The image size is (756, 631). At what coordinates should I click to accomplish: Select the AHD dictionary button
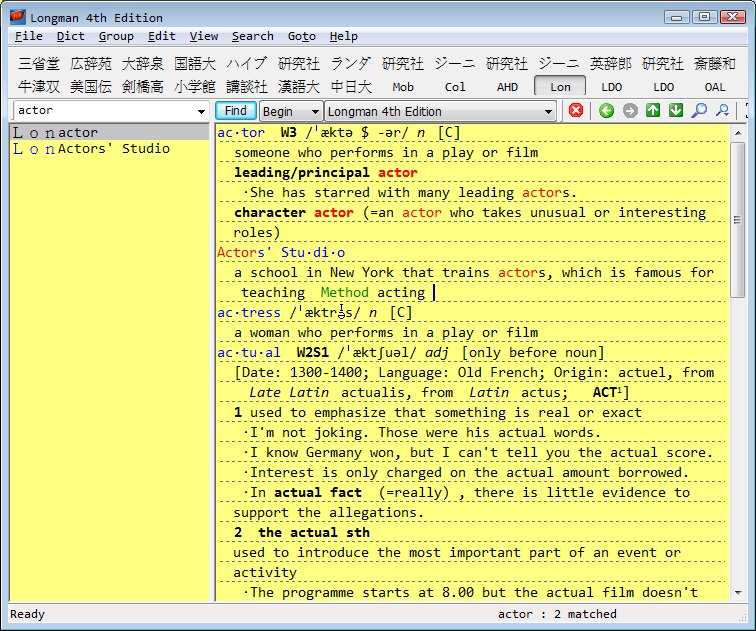coord(507,87)
